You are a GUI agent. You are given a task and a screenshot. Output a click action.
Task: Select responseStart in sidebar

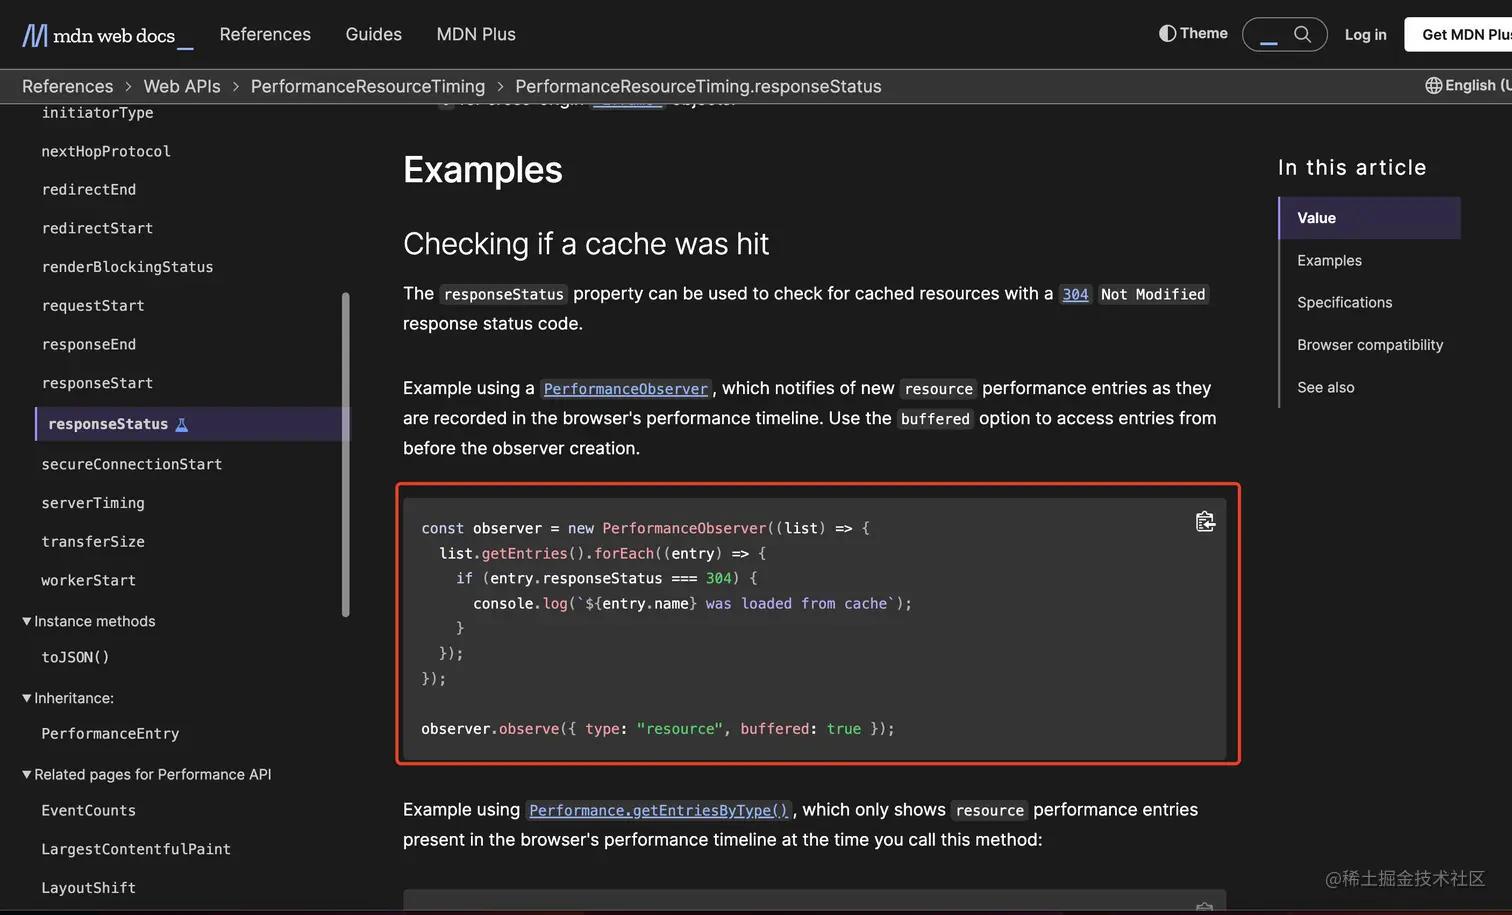(97, 383)
